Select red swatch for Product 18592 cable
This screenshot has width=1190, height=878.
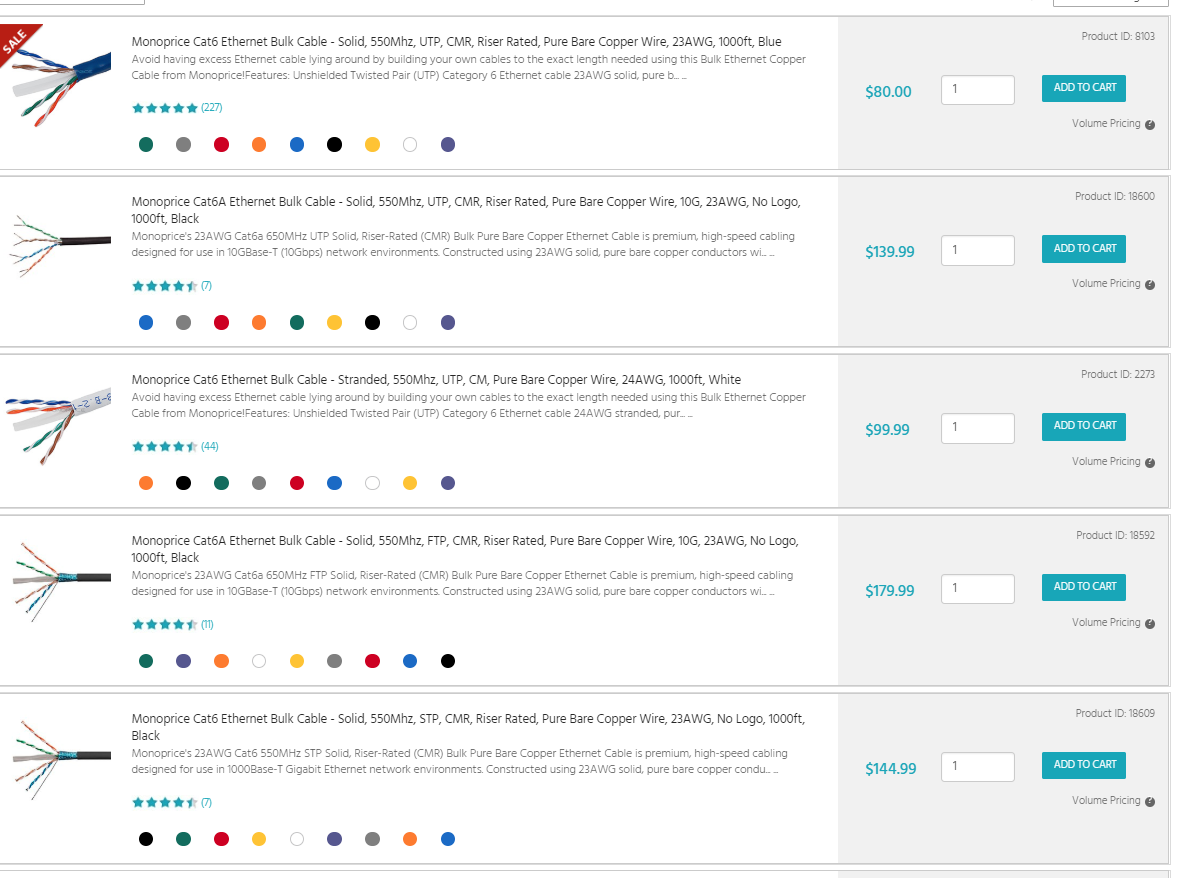[x=373, y=662]
